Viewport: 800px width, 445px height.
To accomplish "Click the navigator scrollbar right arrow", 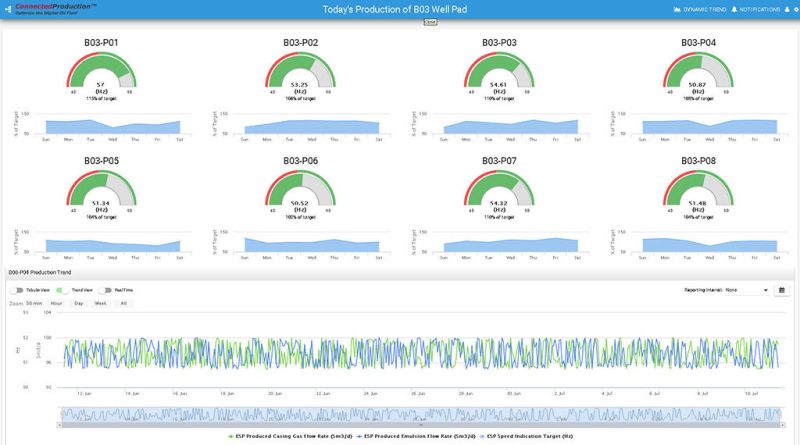I will tap(782, 425).
